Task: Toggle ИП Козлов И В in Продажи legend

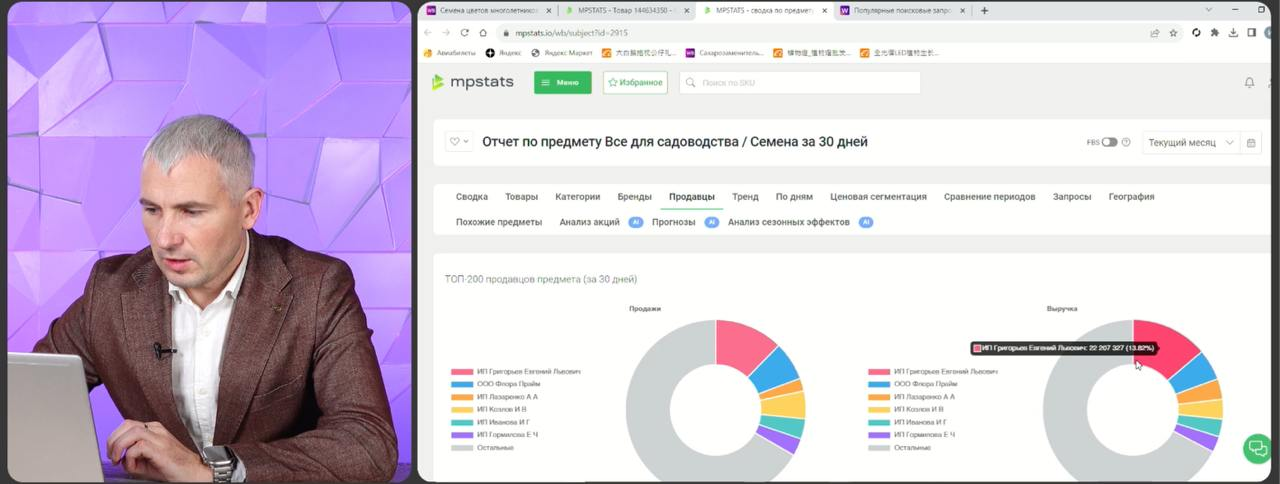Action: [489, 409]
